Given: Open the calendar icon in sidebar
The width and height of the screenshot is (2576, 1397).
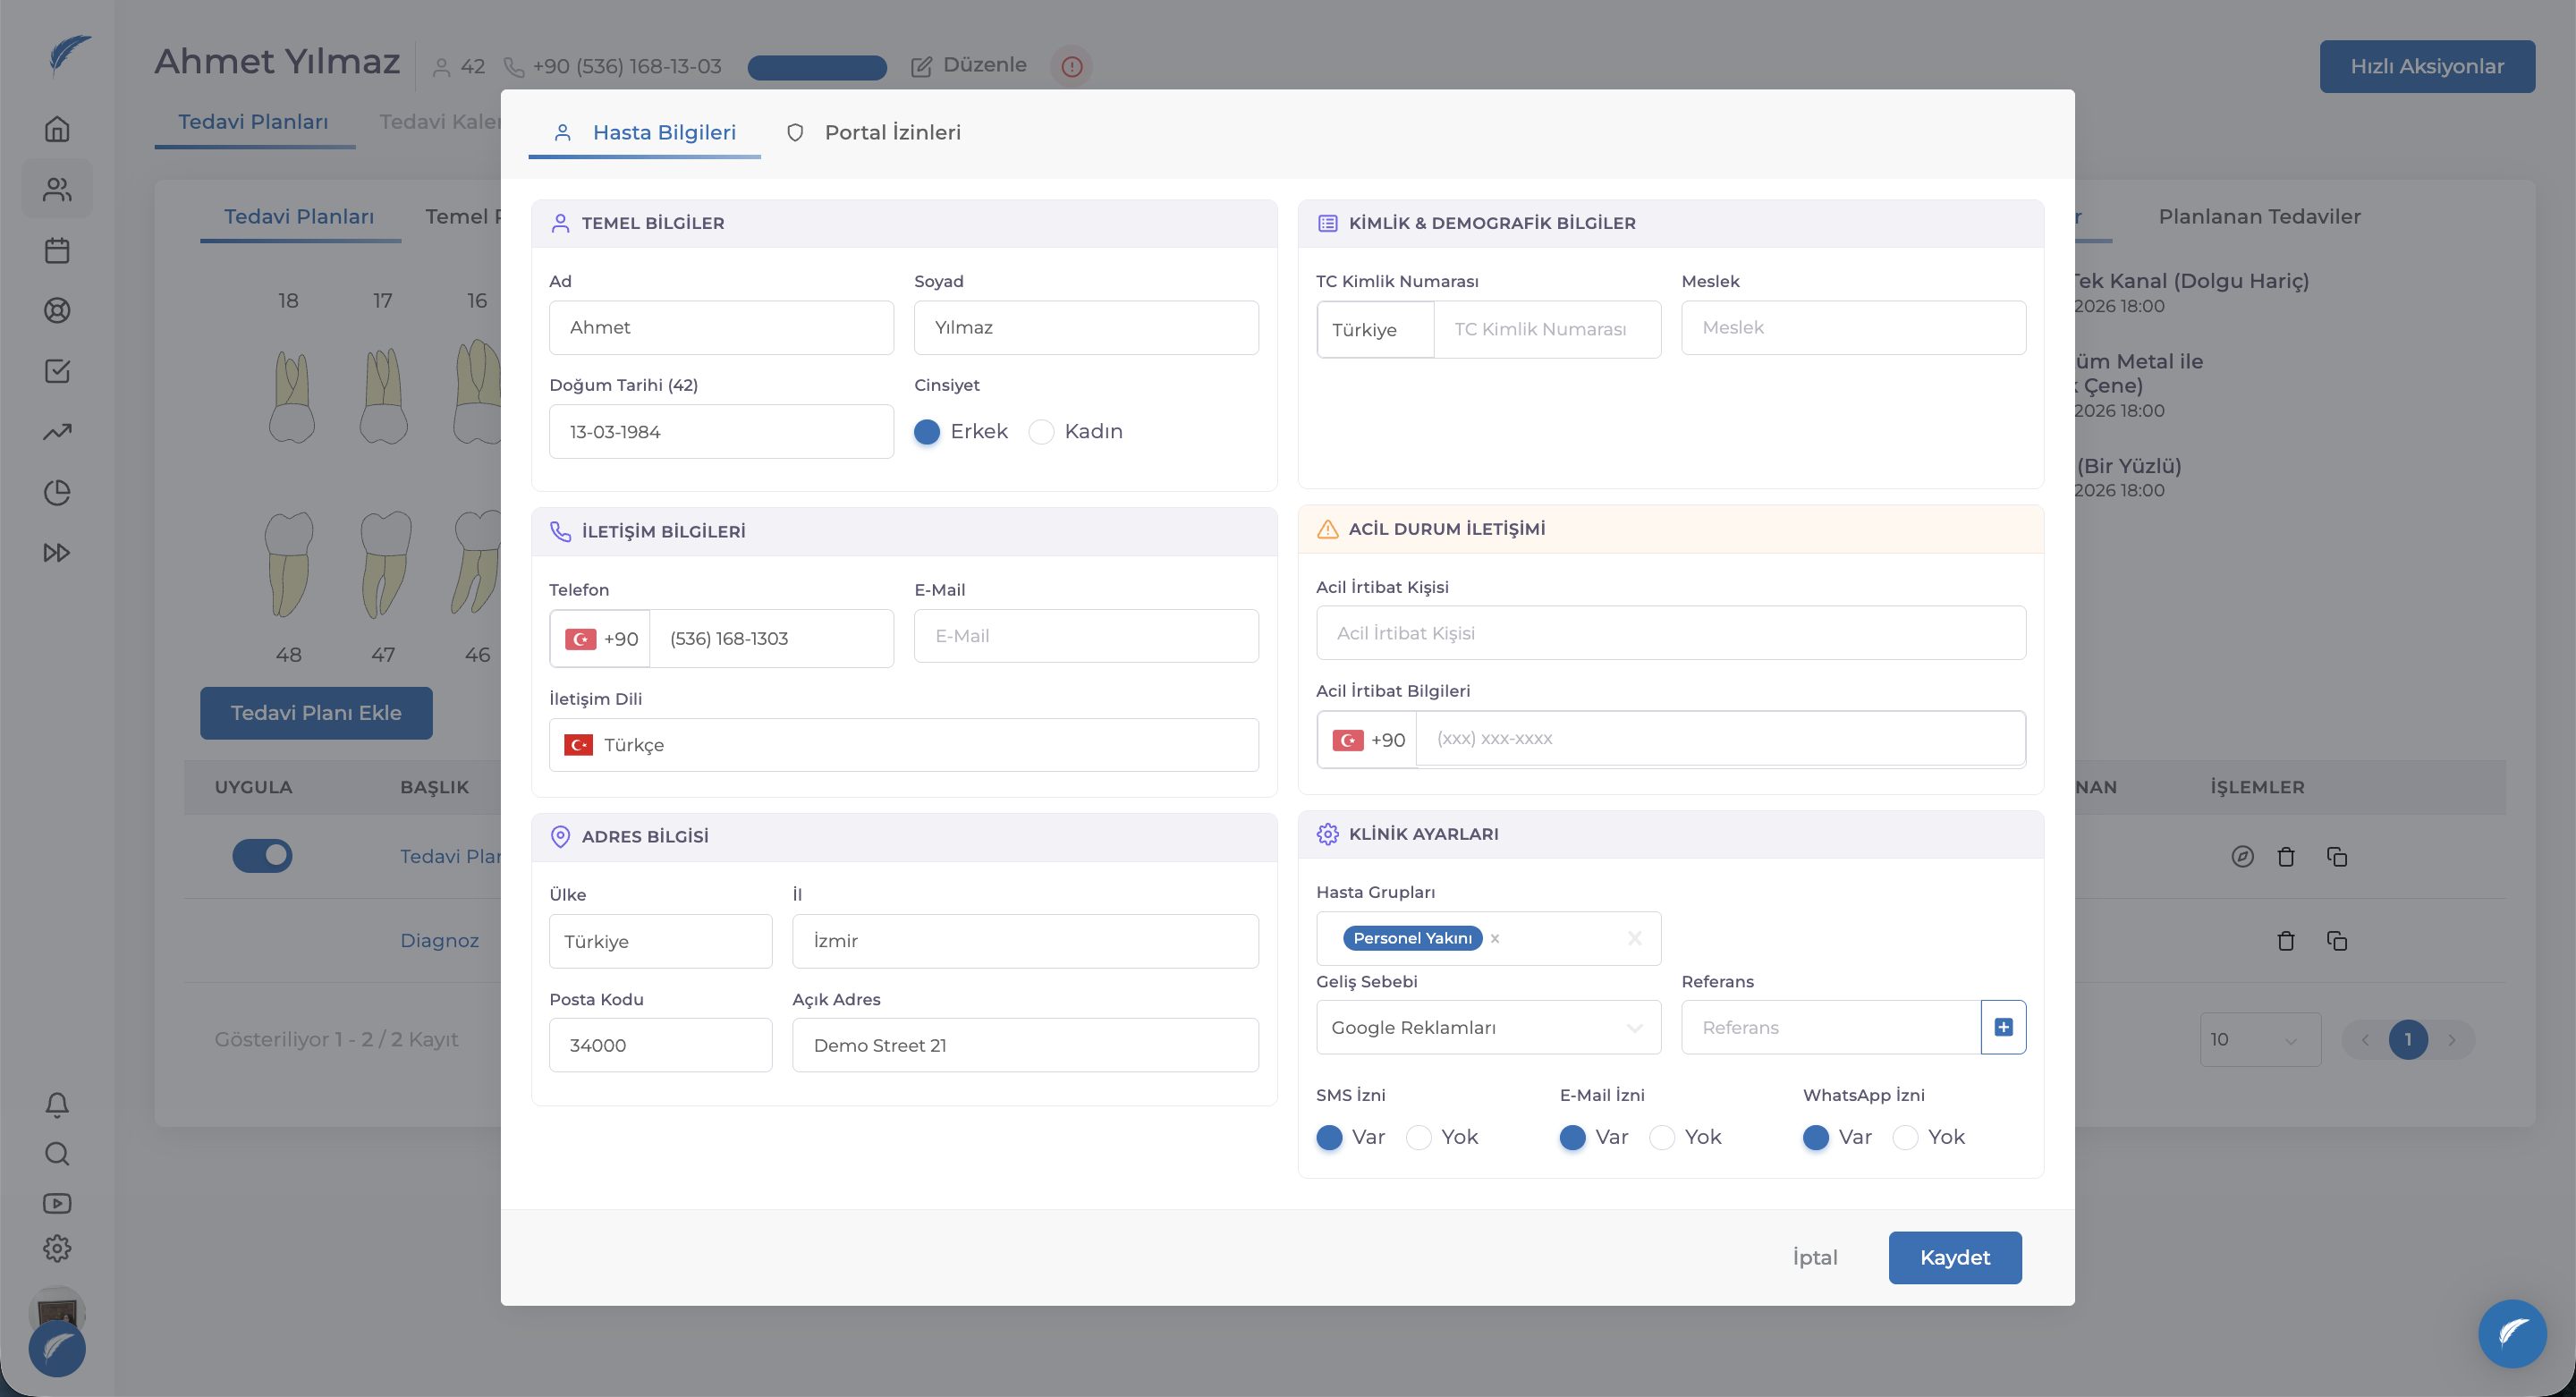Looking at the screenshot, I should click(57, 250).
